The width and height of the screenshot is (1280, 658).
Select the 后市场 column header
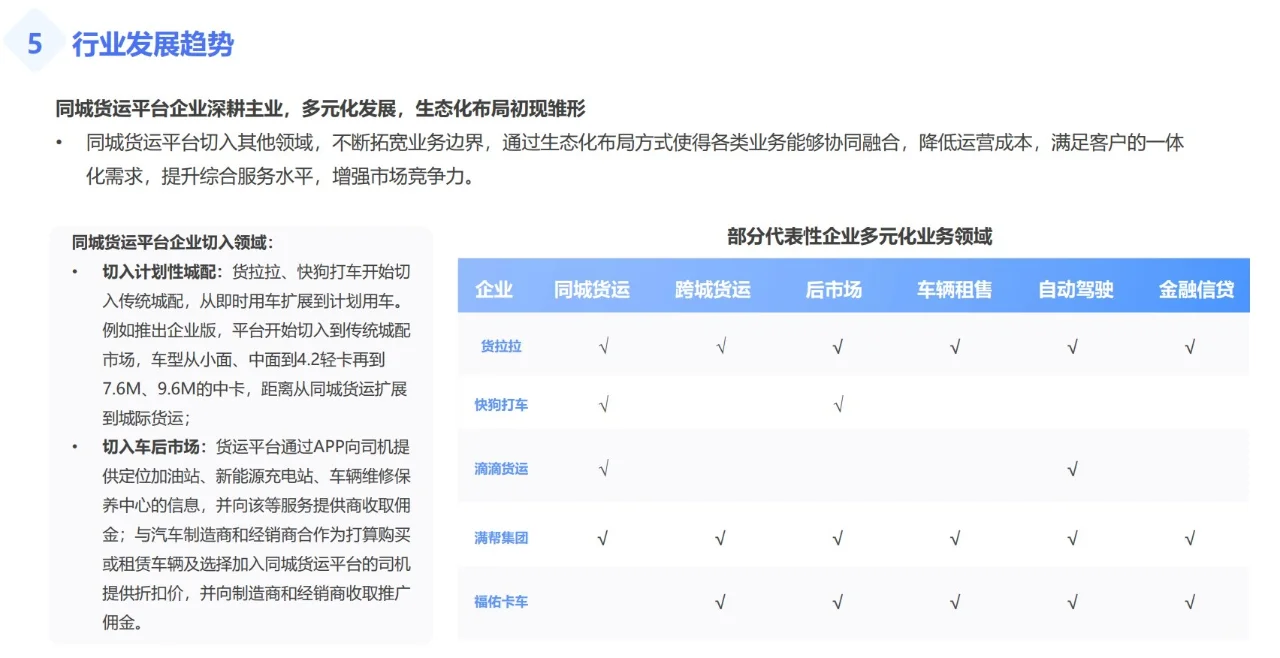pyautogui.click(x=833, y=290)
